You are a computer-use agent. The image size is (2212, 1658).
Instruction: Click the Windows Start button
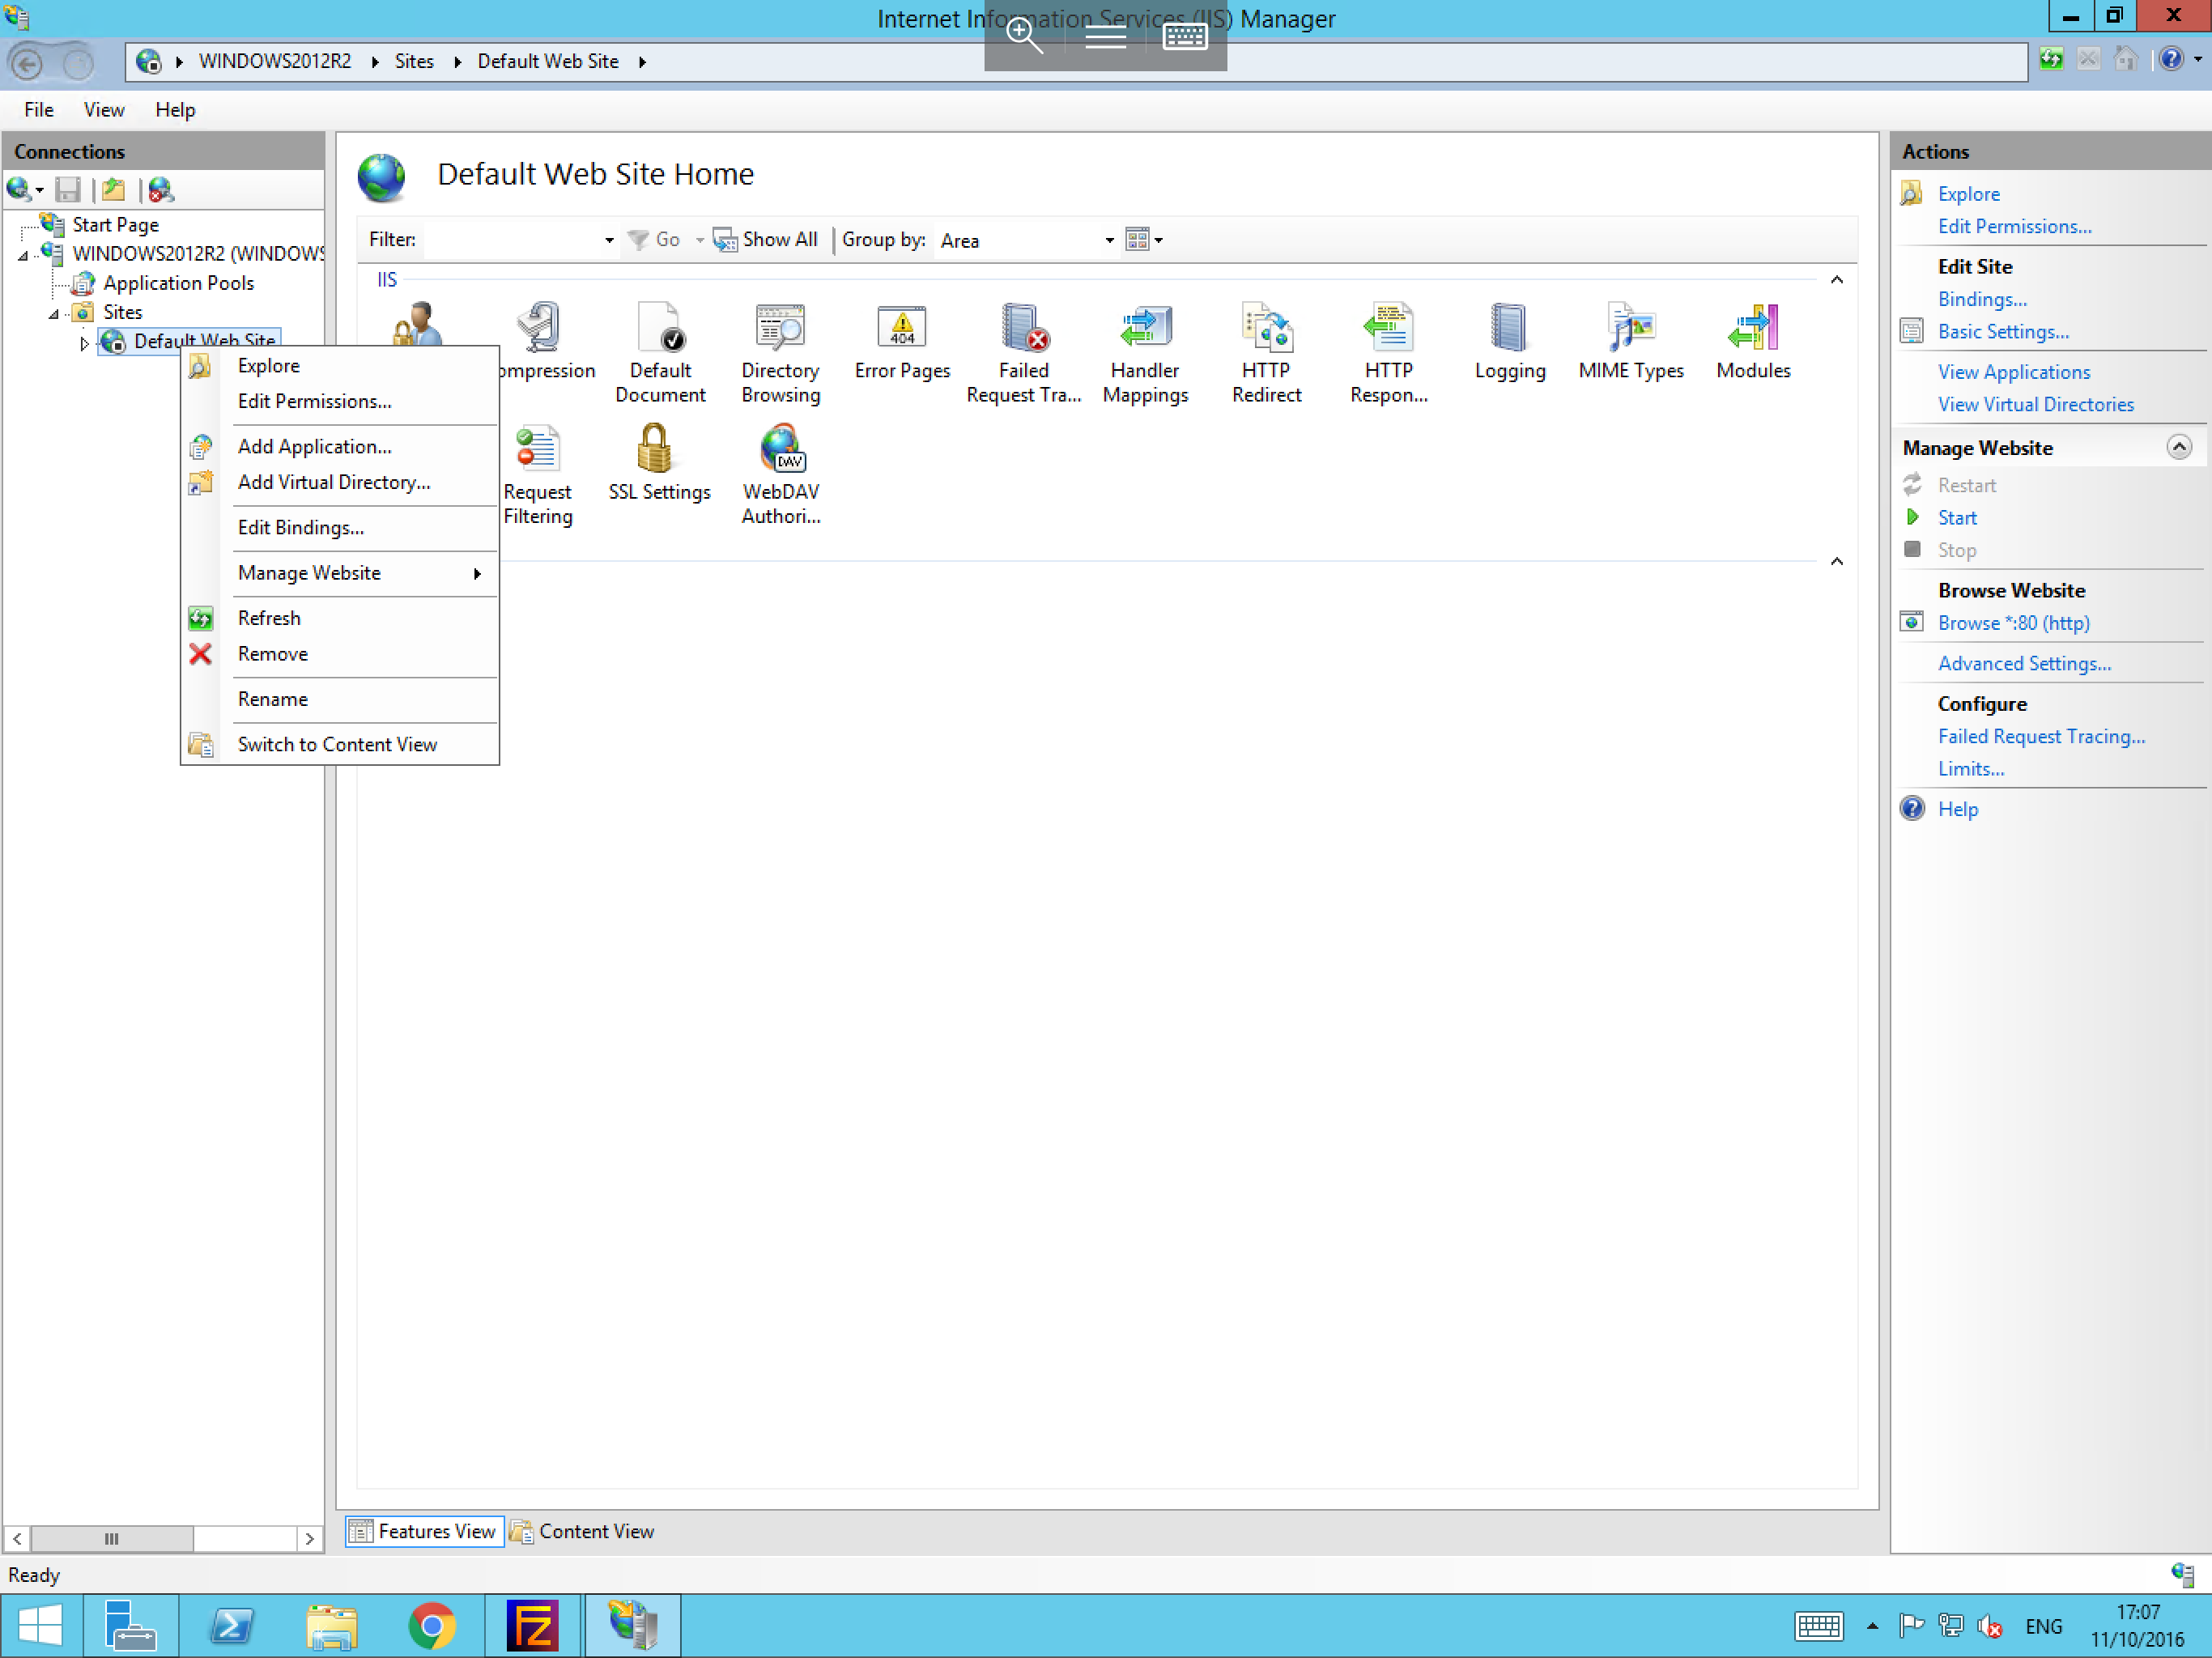pyautogui.click(x=40, y=1626)
